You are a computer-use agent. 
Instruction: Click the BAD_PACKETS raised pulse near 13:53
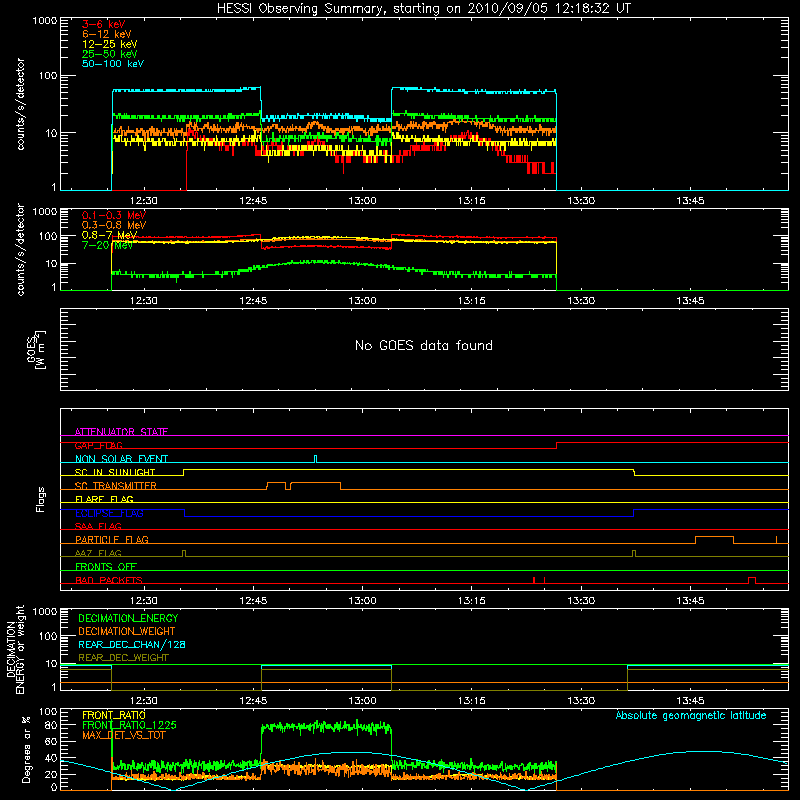pyautogui.click(x=752, y=580)
